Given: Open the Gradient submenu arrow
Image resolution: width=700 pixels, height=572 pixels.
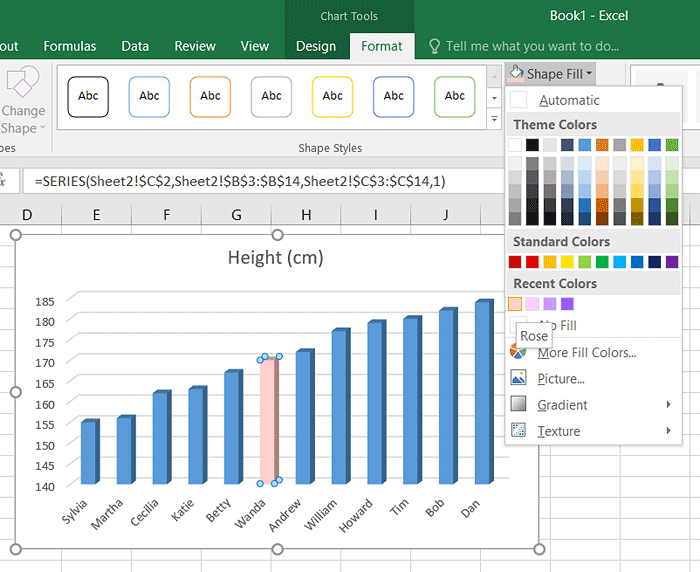Looking at the screenshot, I should (x=668, y=405).
